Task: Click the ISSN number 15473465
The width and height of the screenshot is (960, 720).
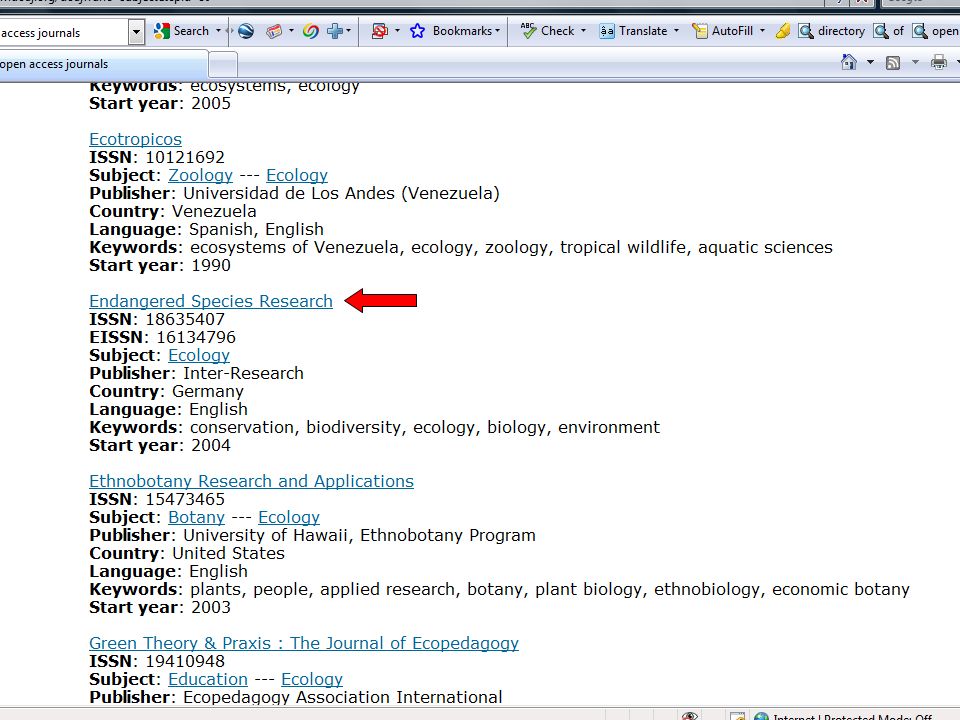Action: tap(185, 500)
